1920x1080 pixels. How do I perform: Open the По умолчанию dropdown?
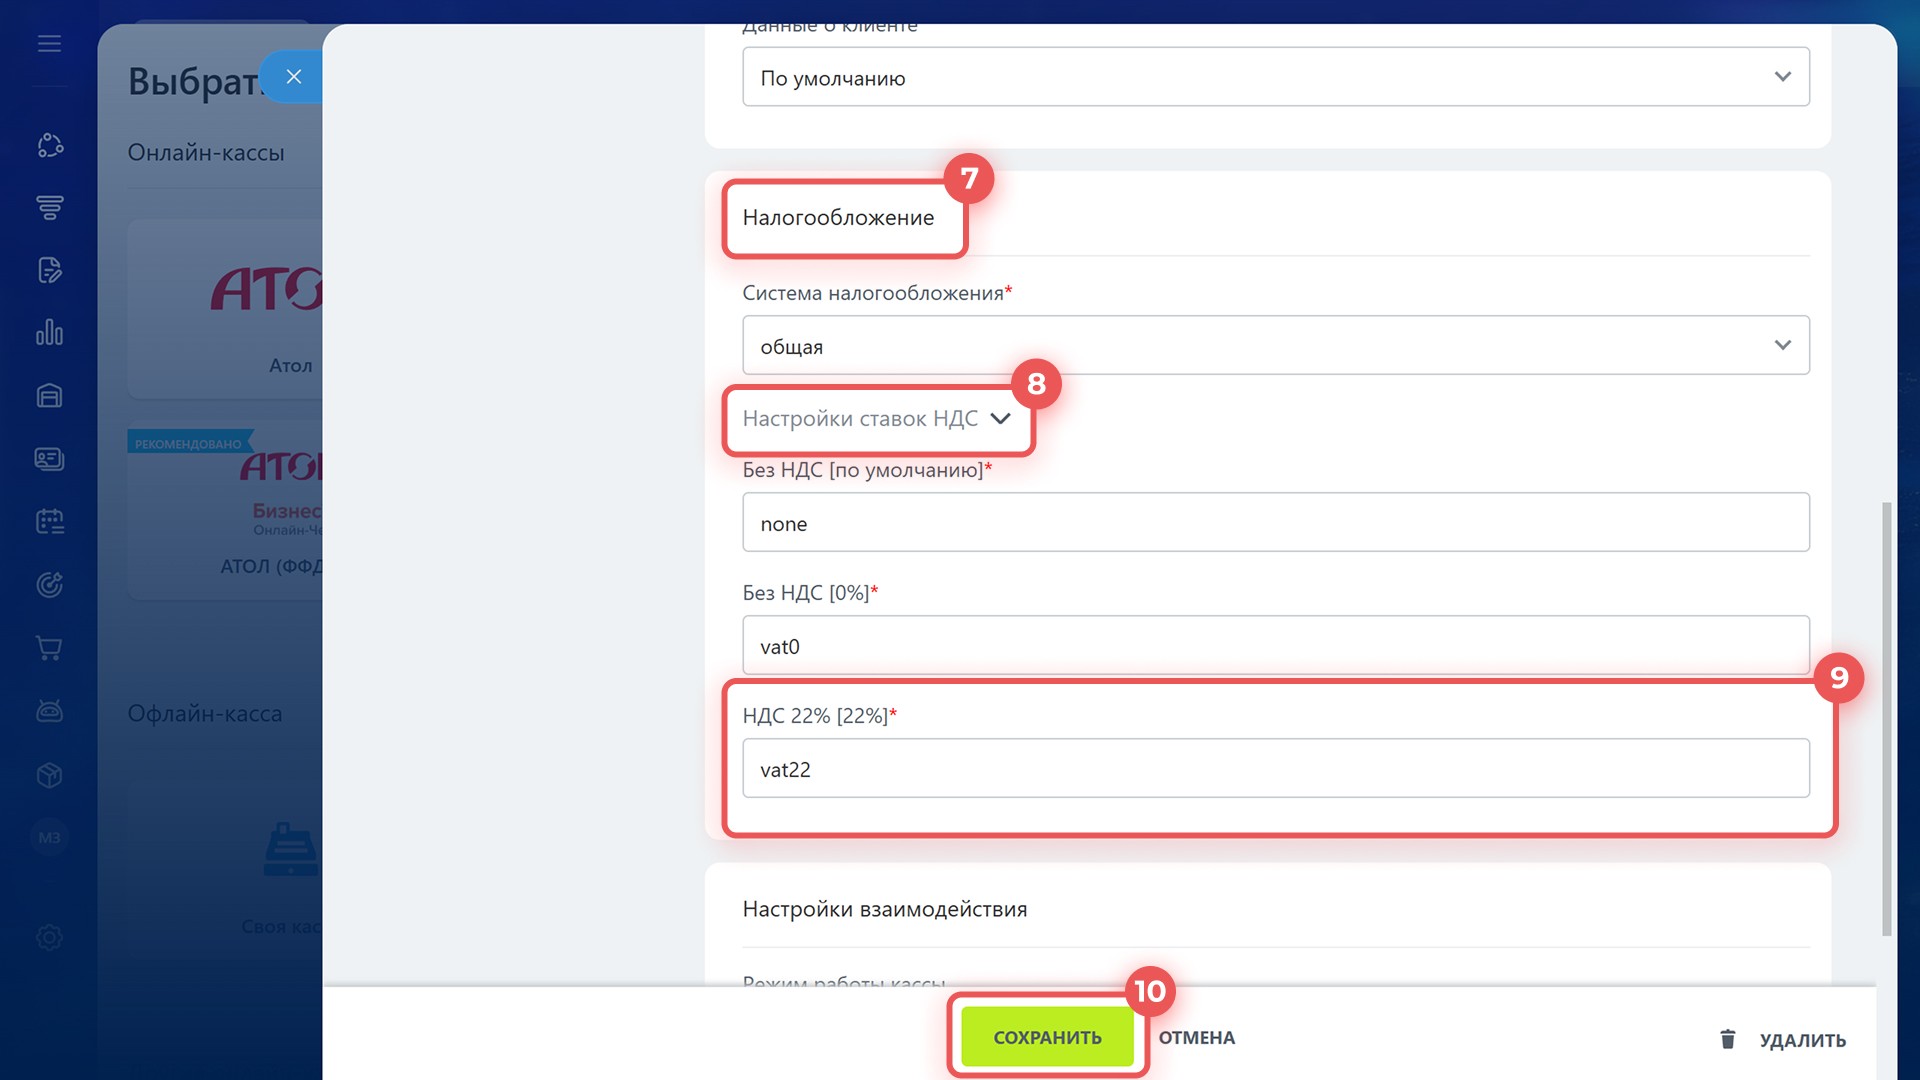(x=1275, y=77)
